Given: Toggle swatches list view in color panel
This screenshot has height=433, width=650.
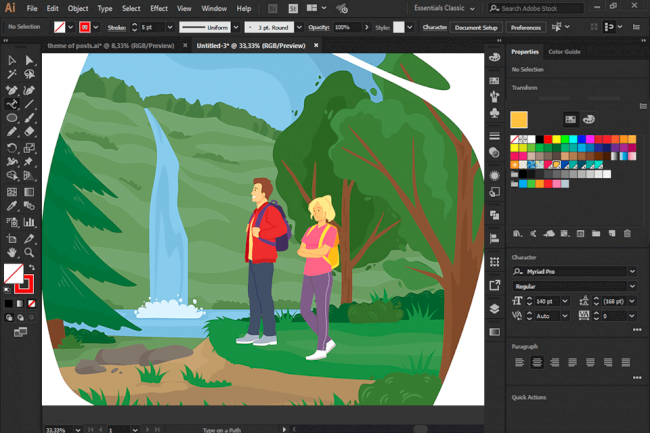Looking at the screenshot, I should click(x=569, y=119).
